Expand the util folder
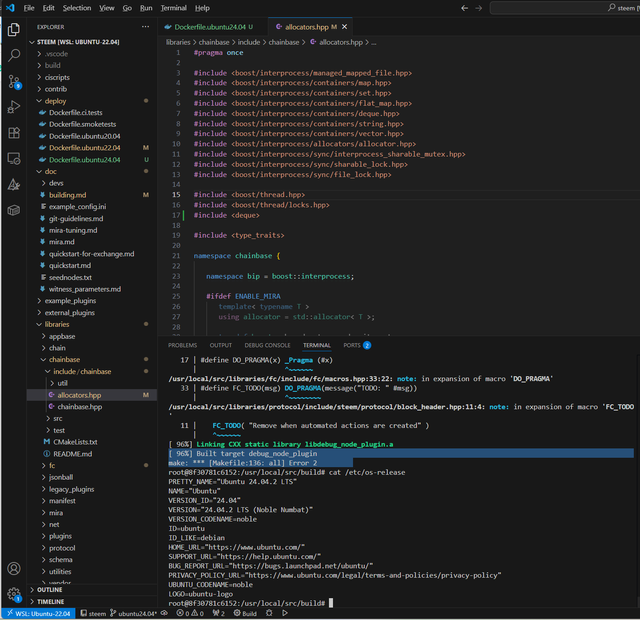Image resolution: width=640 pixels, height=620 pixels. tap(62, 383)
